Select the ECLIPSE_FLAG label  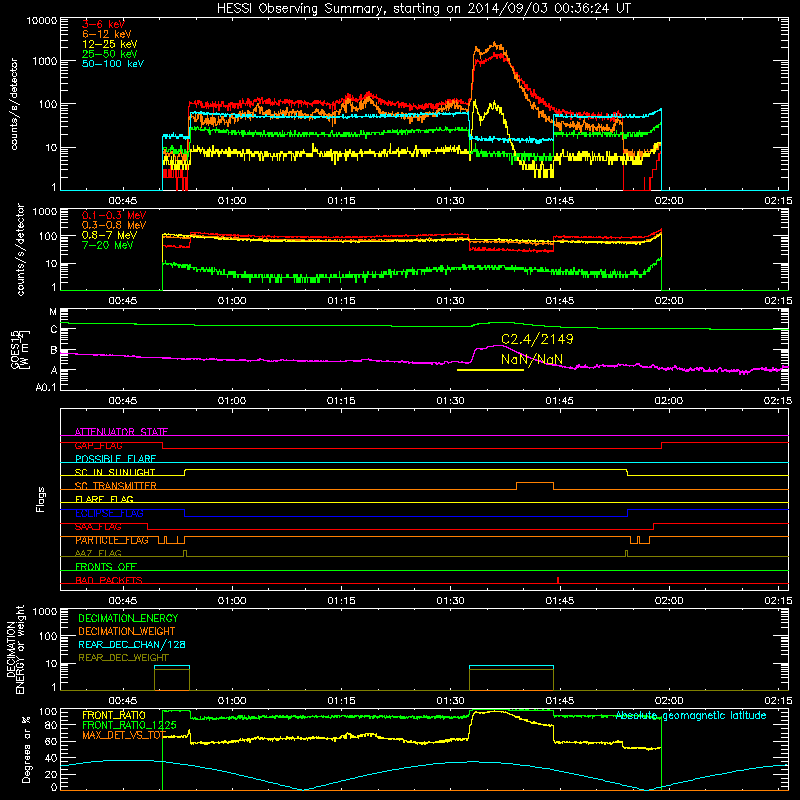click(x=109, y=513)
